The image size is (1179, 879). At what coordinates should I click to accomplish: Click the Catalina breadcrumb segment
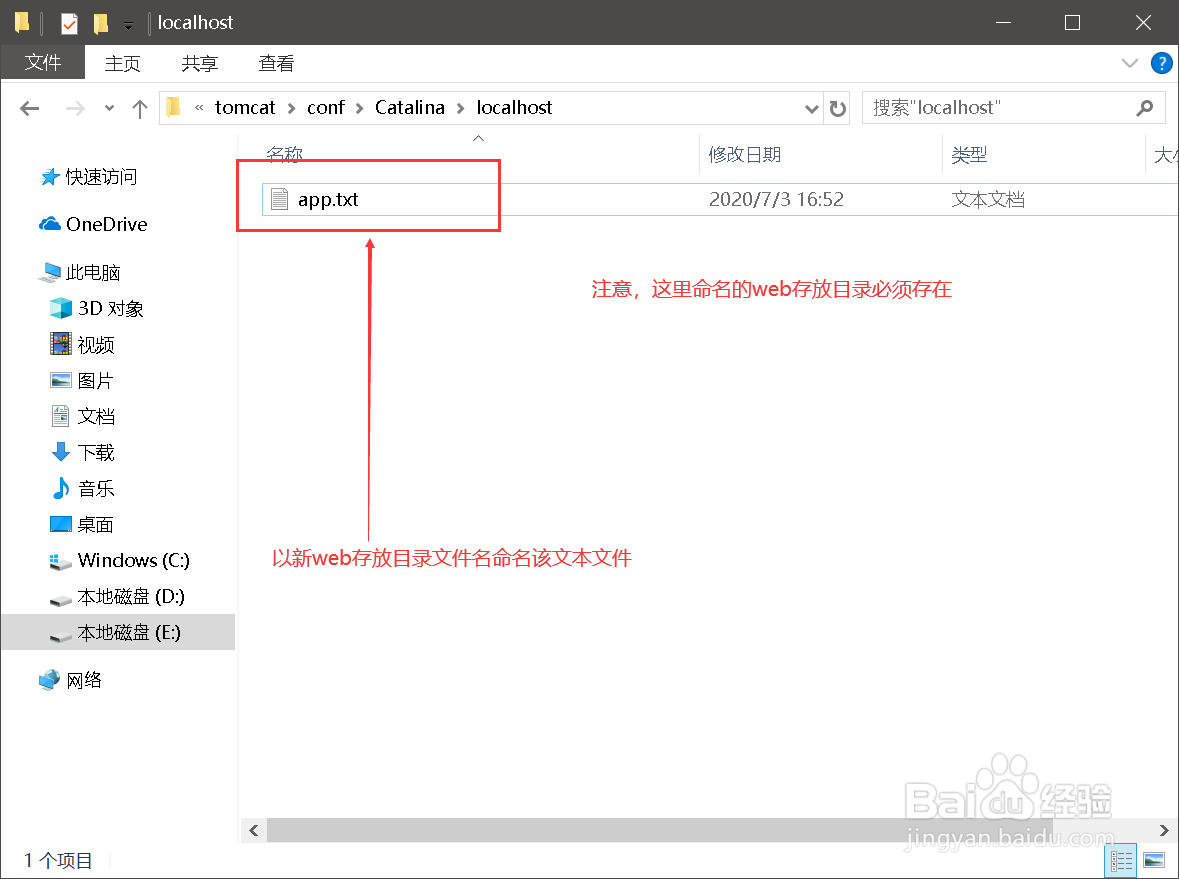point(410,108)
